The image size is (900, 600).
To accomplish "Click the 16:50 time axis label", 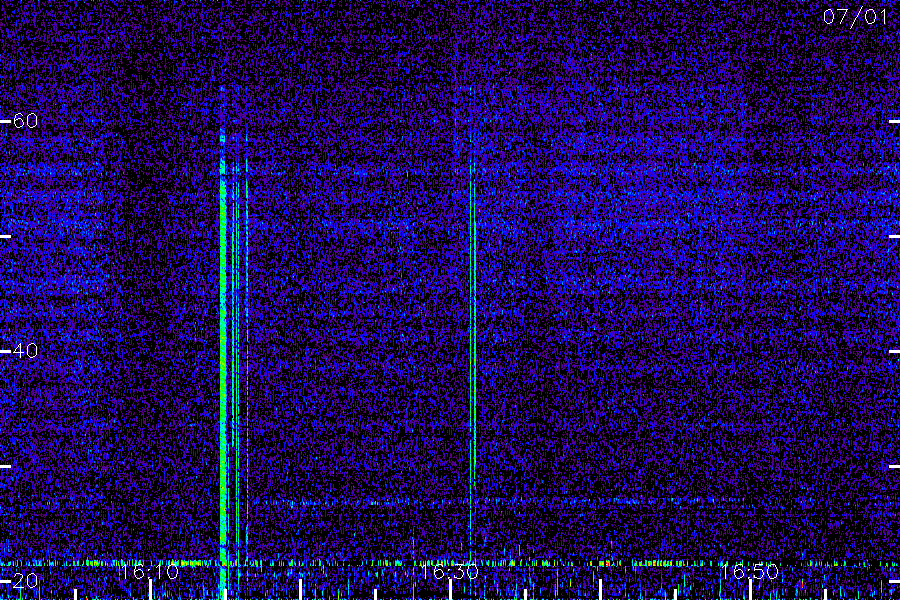I will [x=749, y=571].
